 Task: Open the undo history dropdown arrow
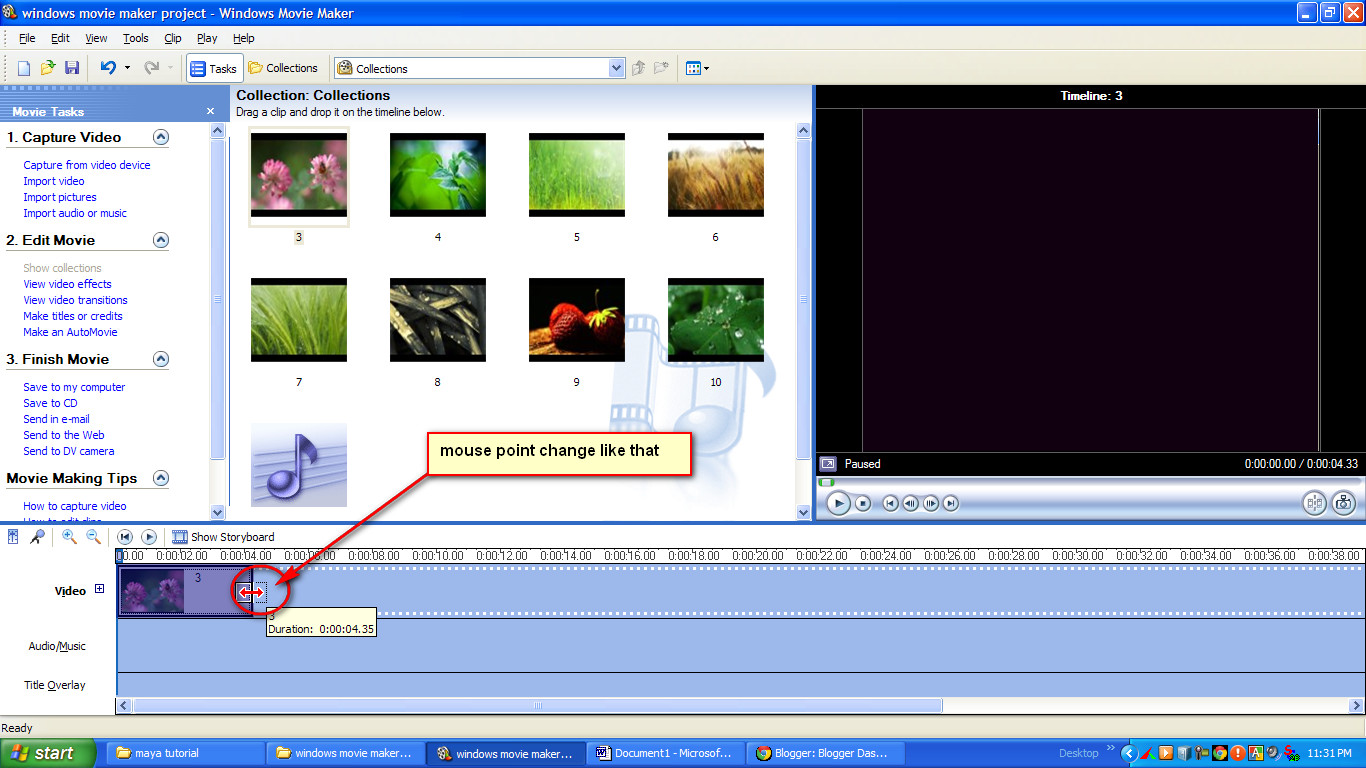click(x=127, y=68)
